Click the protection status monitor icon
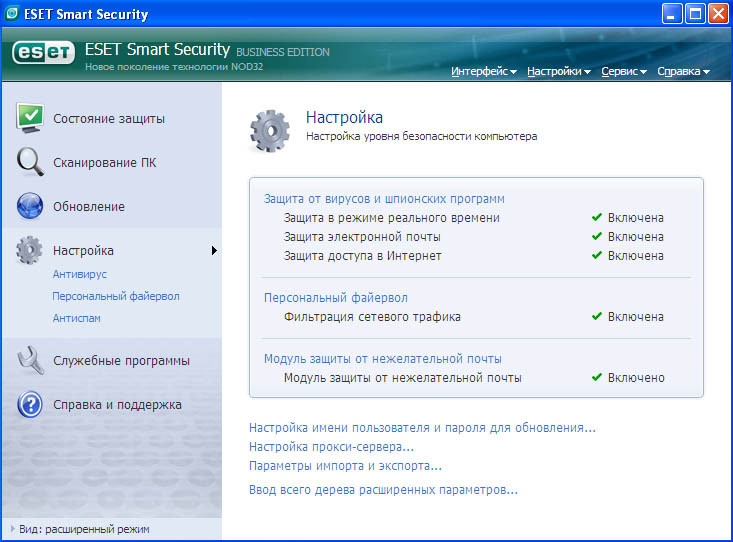Image resolution: width=733 pixels, height=542 pixels. 30,118
